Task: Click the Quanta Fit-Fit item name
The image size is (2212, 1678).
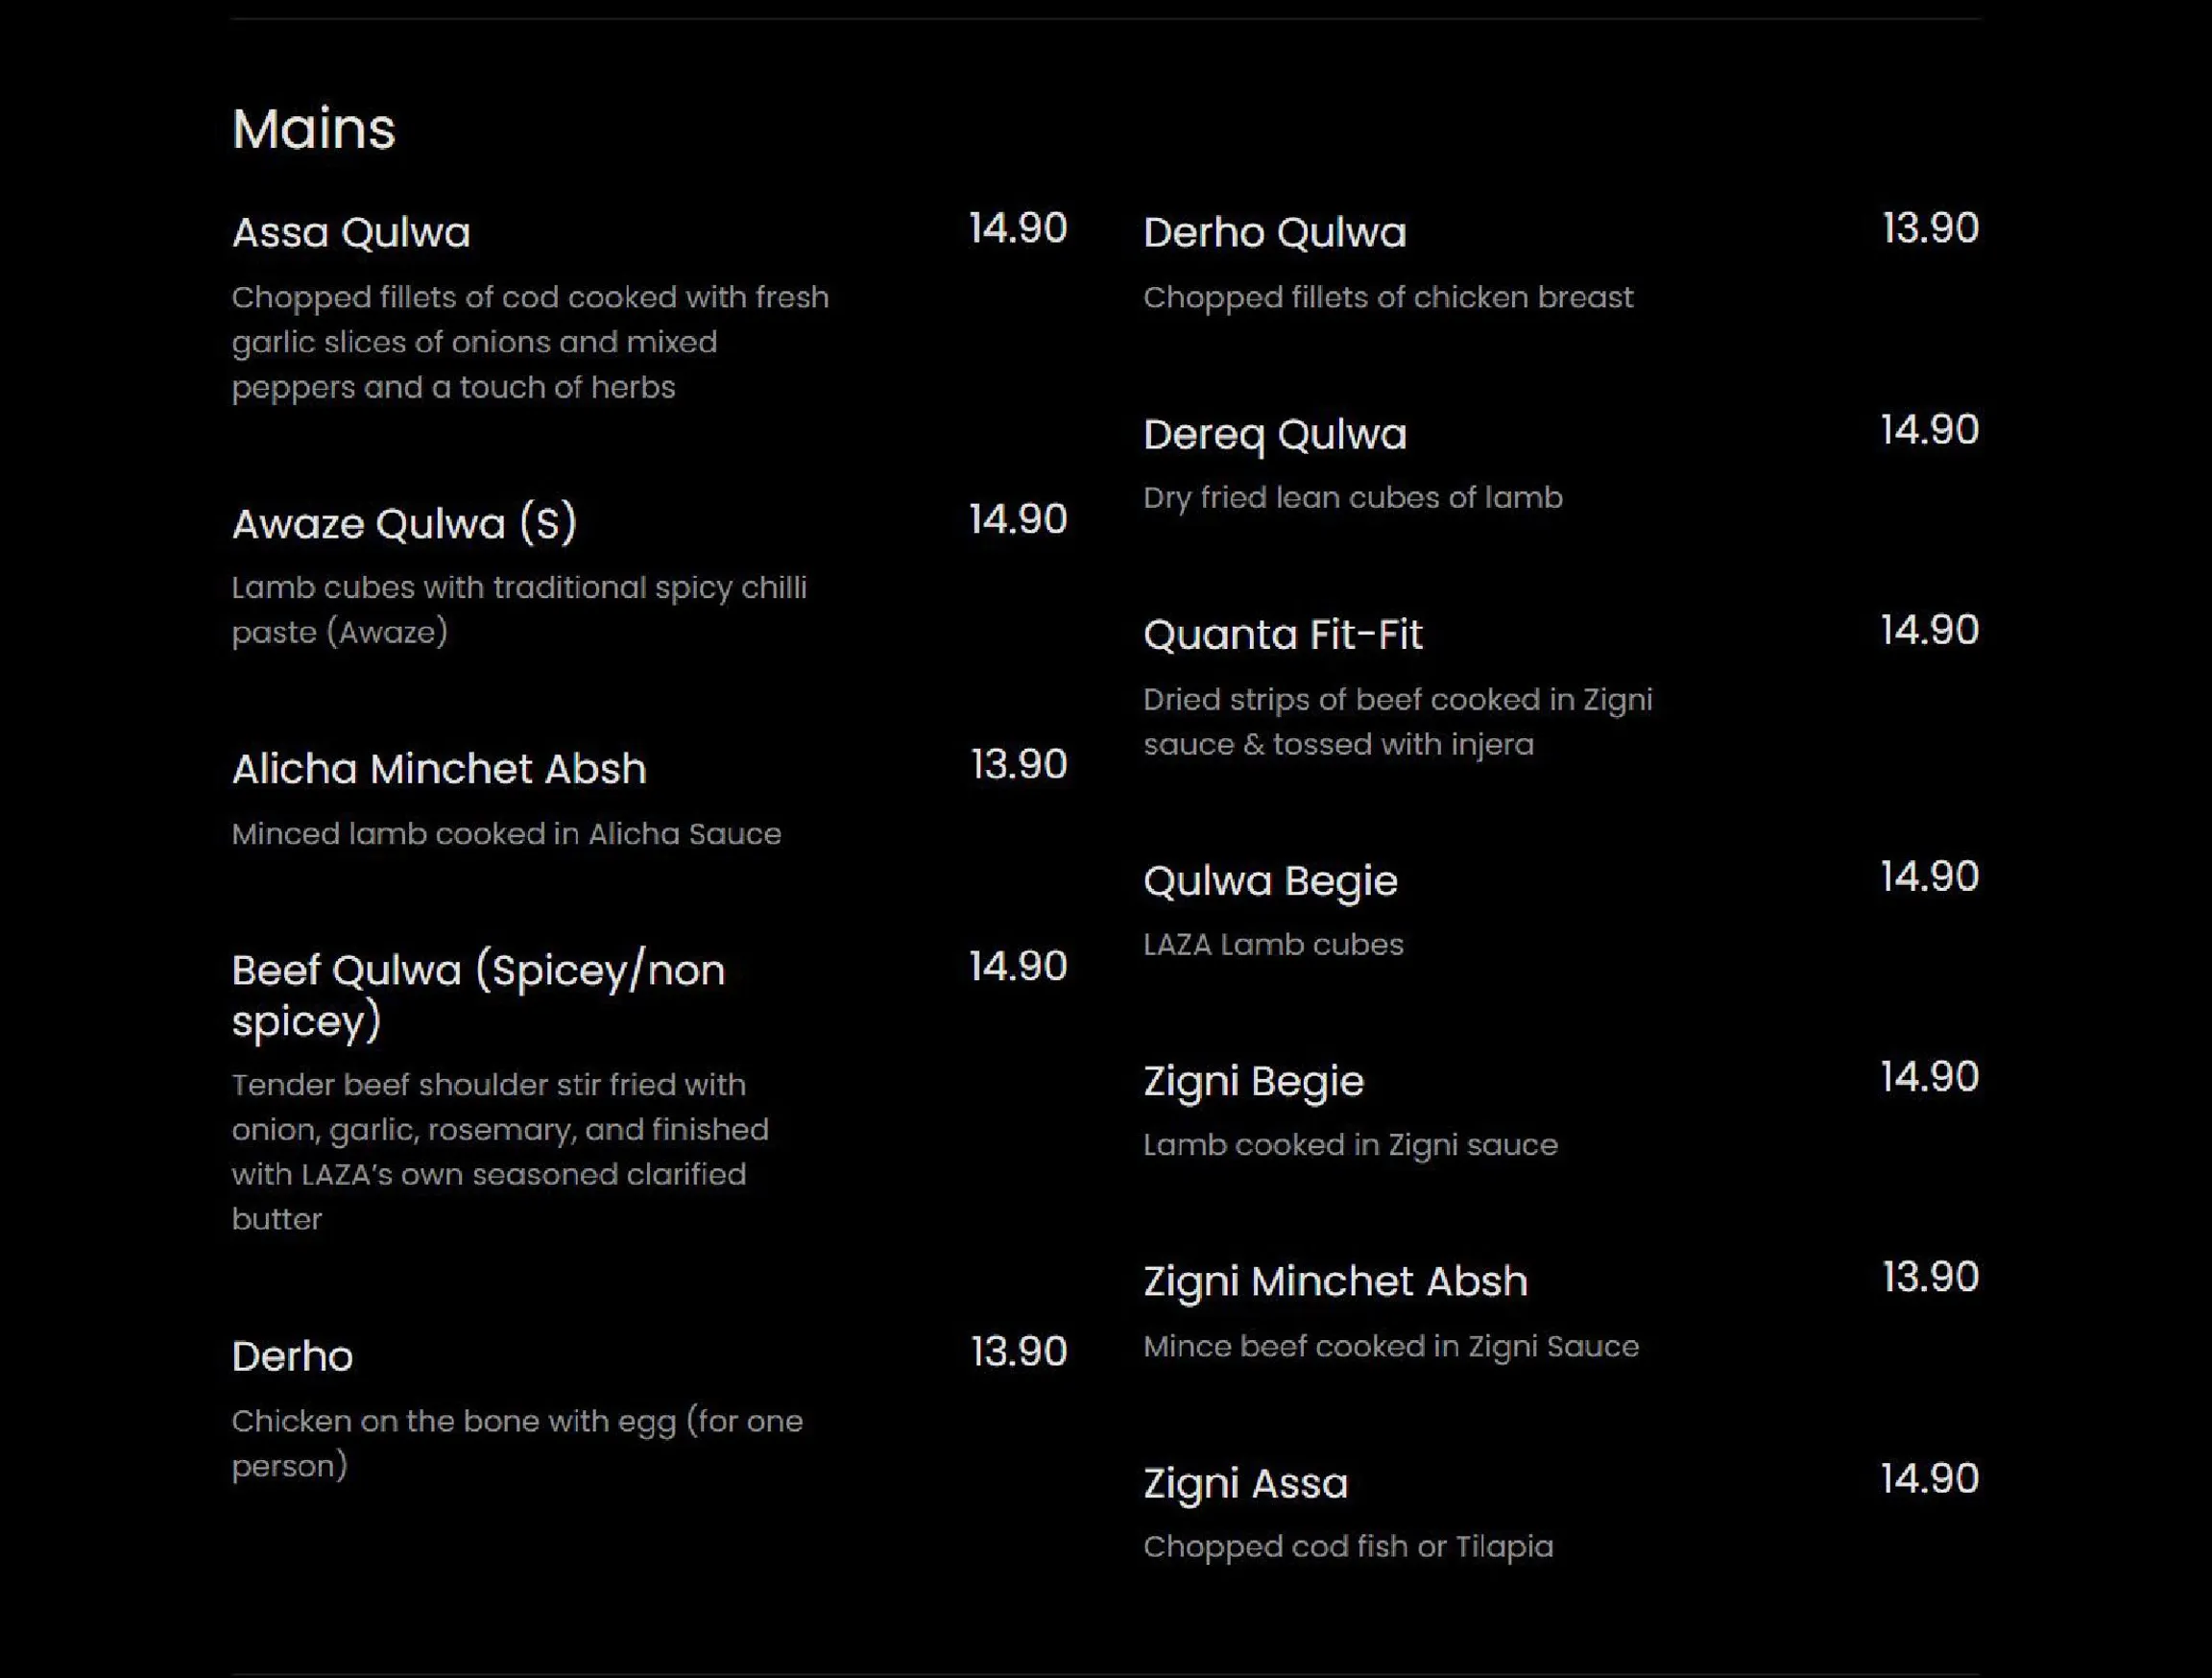Action: [1283, 634]
